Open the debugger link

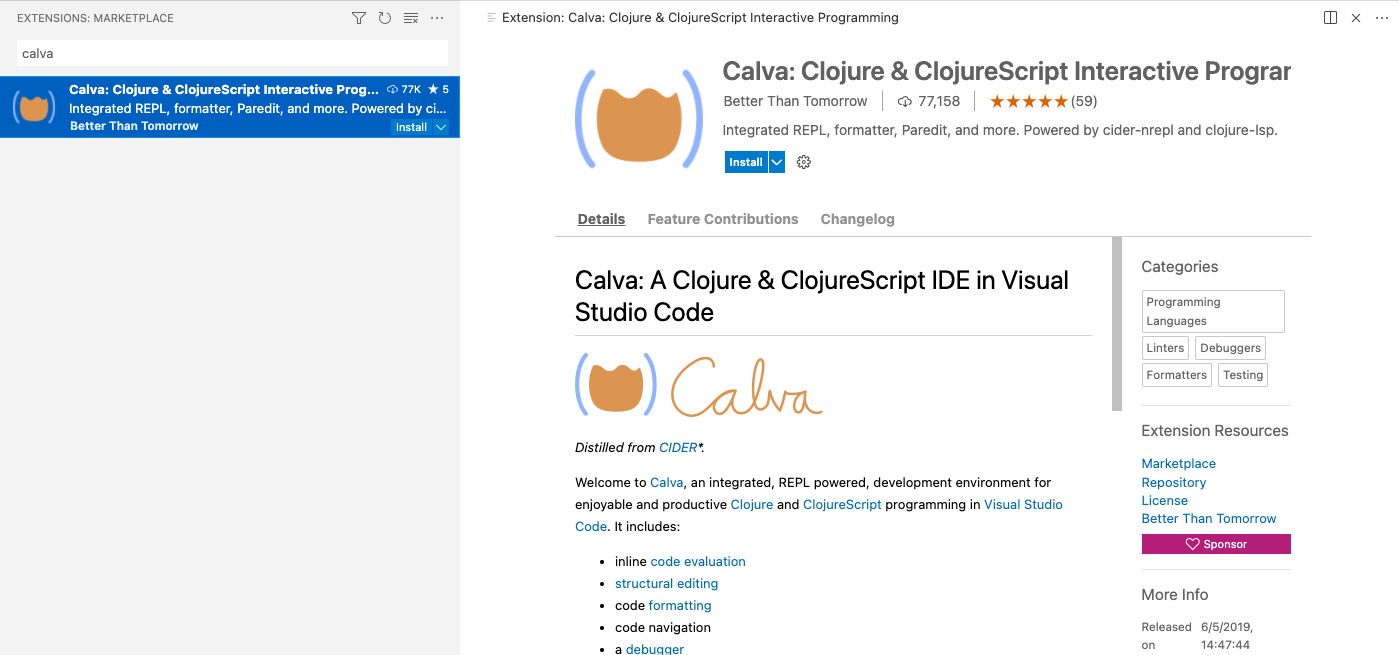[655, 649]
